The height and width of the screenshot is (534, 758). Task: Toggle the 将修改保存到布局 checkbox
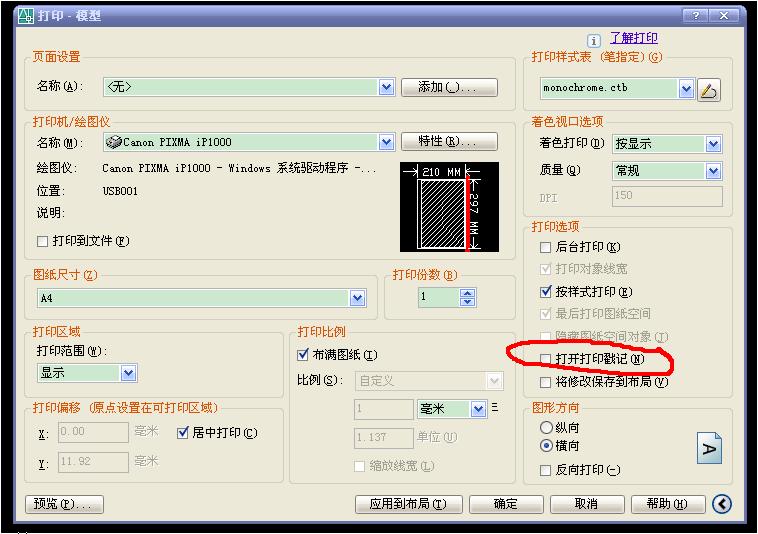pyautogui.click(x=545, y=382)
